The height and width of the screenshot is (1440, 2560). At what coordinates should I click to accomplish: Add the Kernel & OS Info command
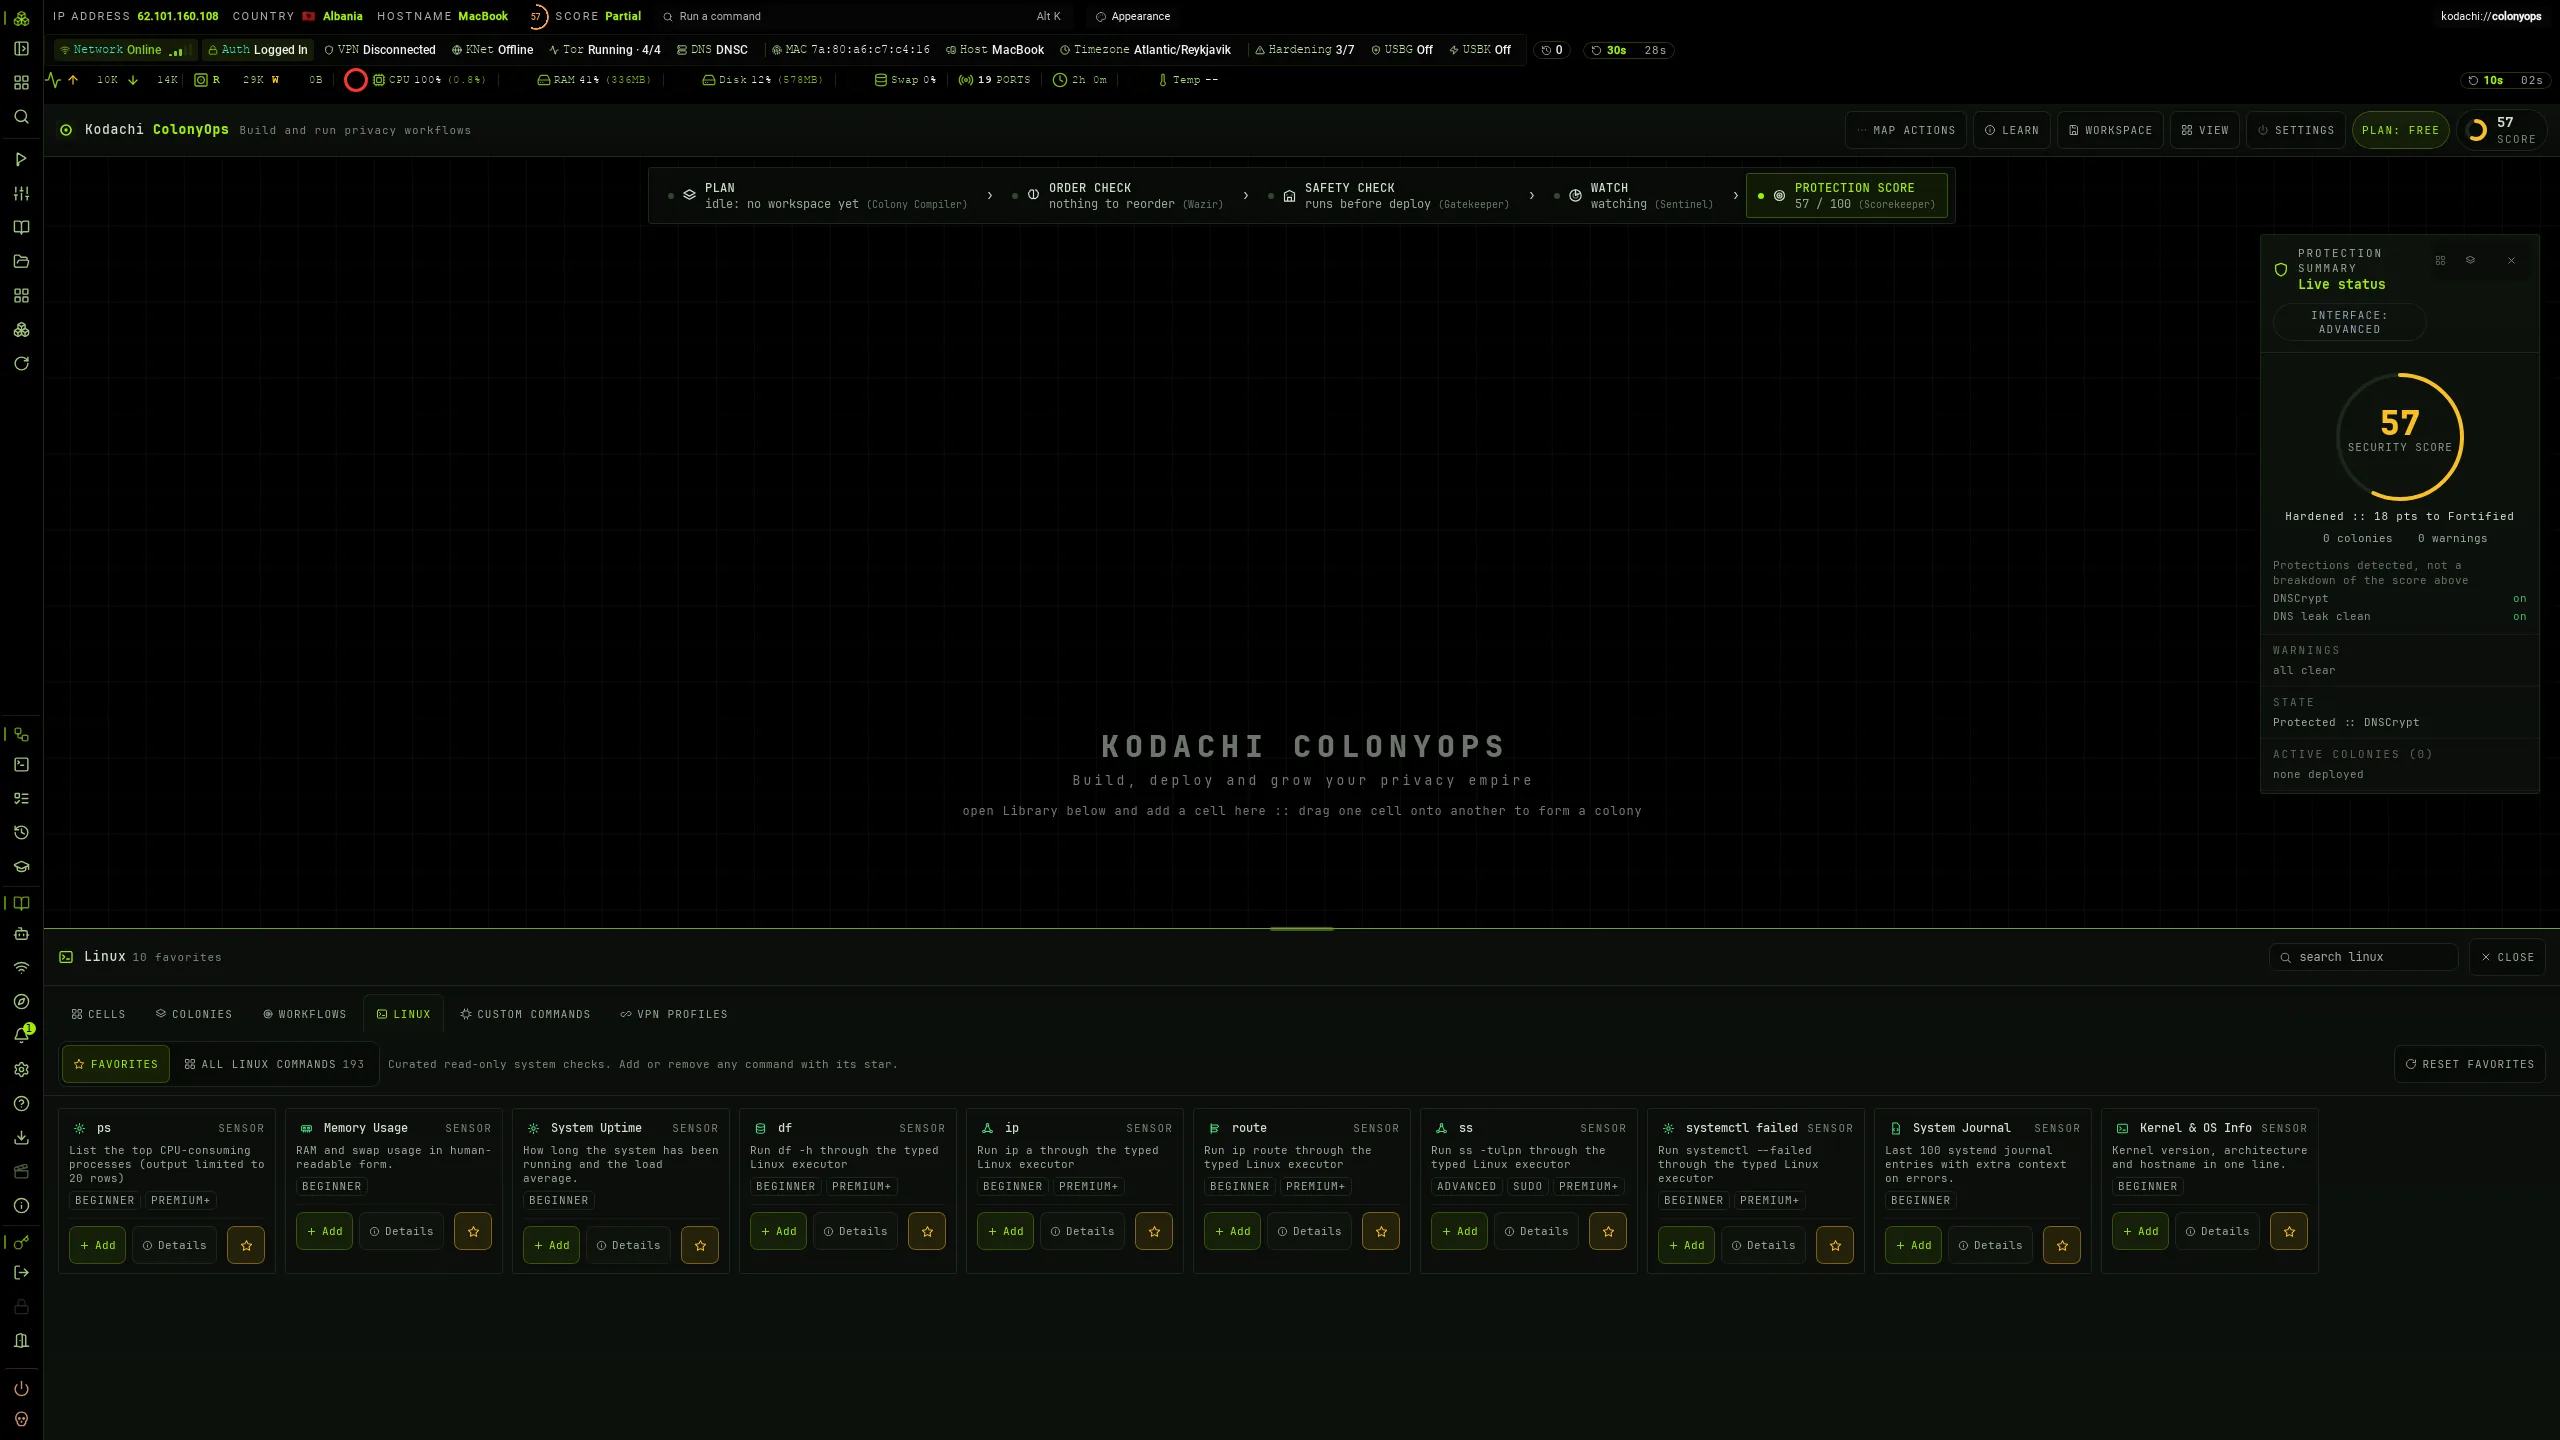coord(2140,1231)
